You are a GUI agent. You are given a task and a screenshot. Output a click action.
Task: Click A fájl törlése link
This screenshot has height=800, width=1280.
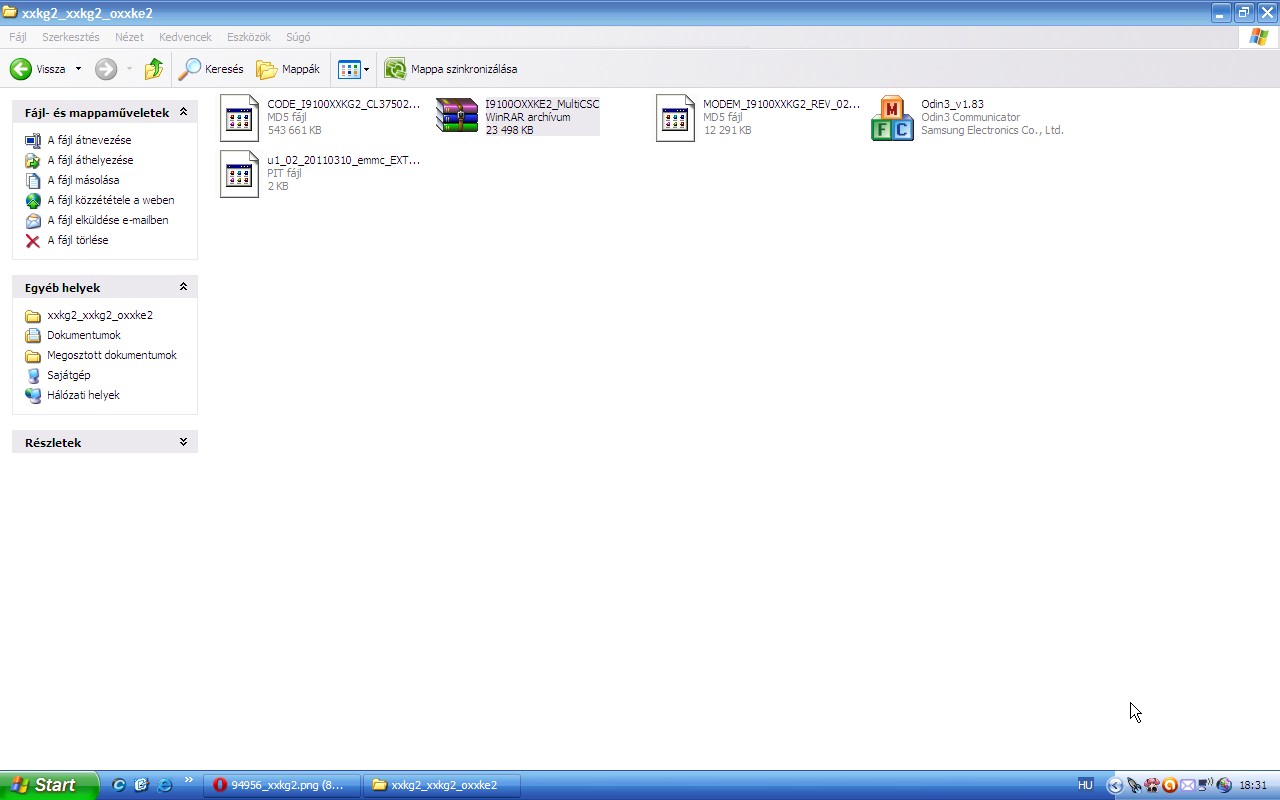(78, 240)
